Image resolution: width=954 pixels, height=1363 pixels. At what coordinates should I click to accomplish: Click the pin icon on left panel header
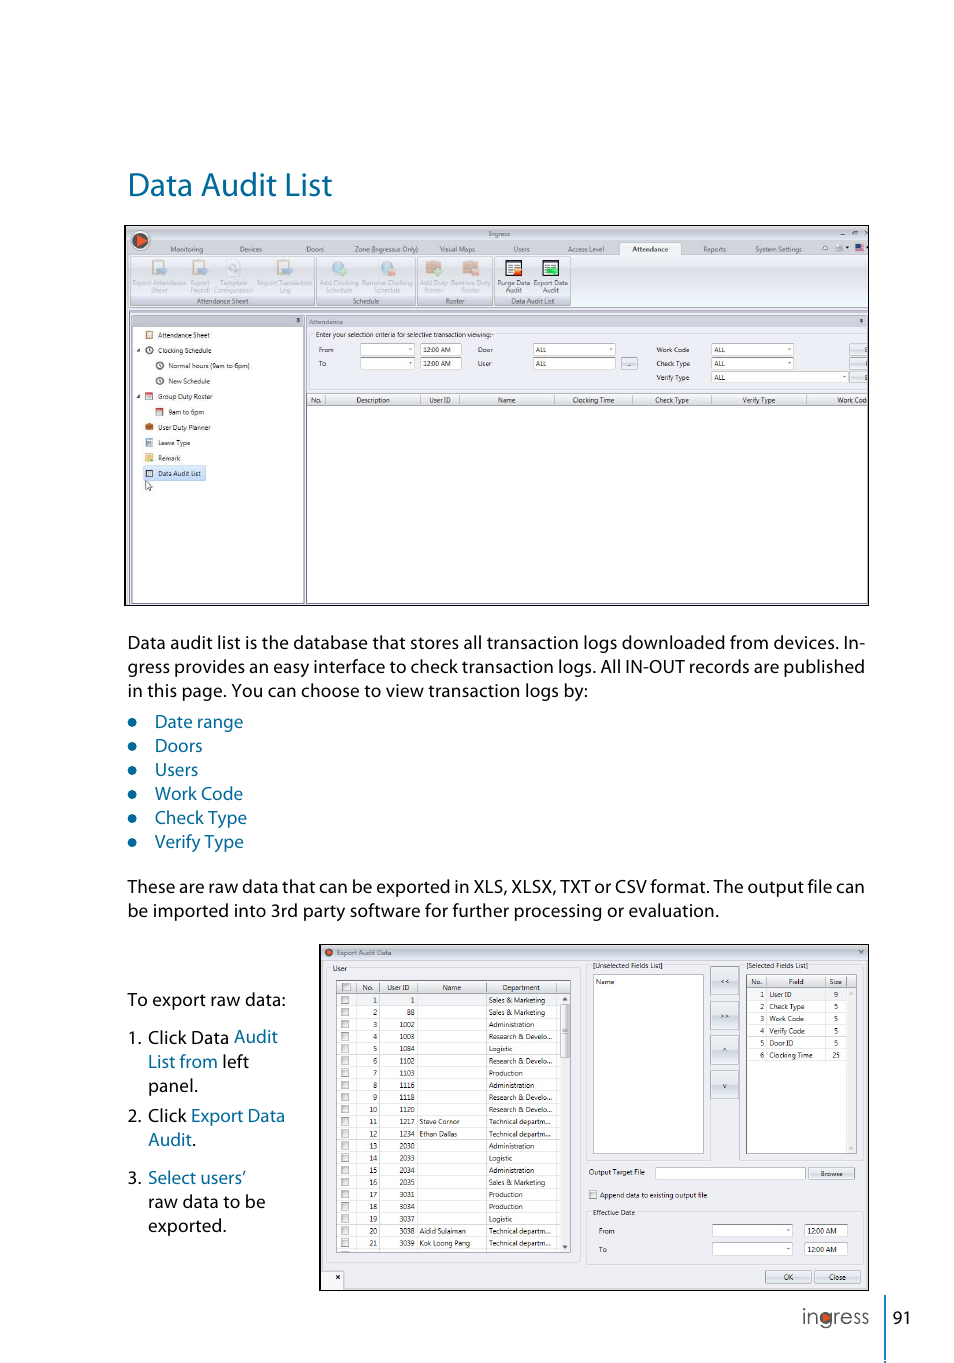[x=298, y=321]
